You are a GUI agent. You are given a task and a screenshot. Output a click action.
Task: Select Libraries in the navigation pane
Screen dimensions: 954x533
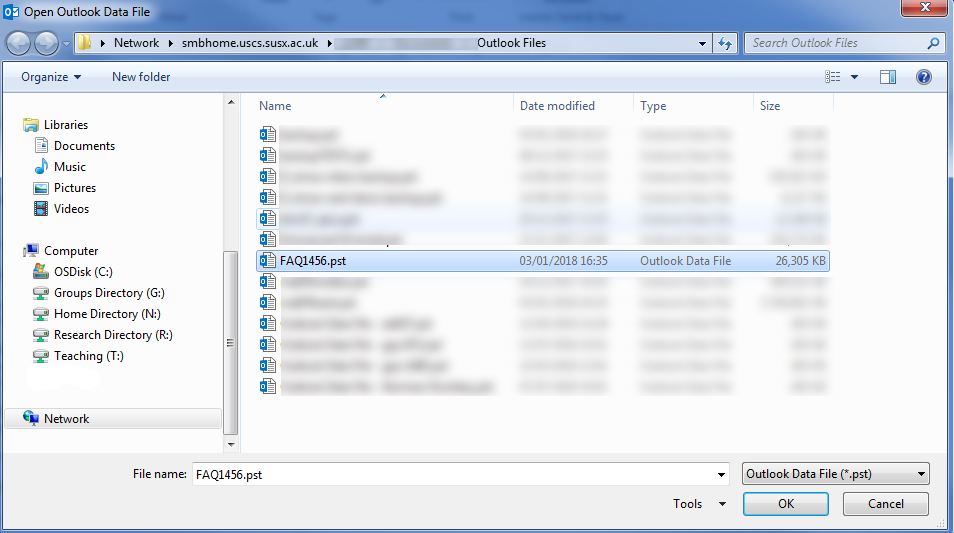[66, 125]
